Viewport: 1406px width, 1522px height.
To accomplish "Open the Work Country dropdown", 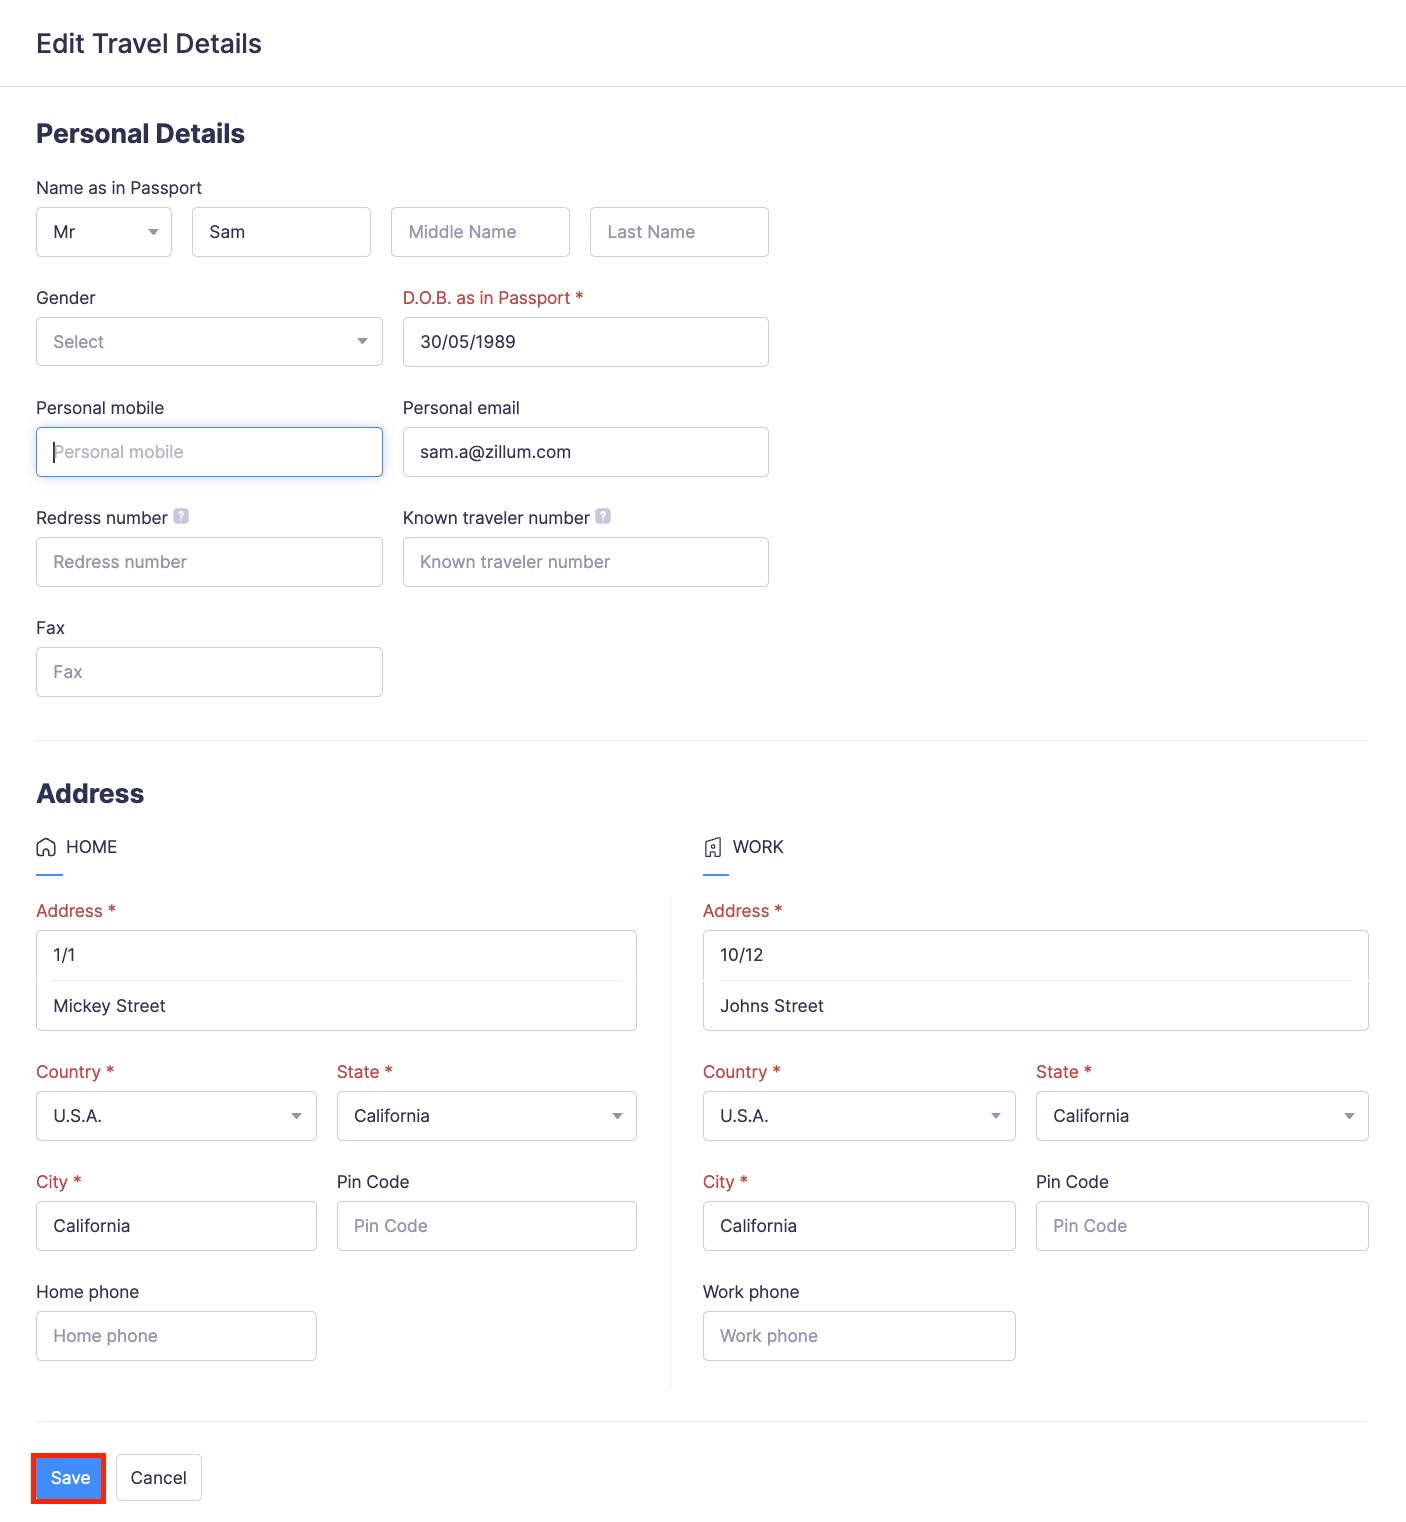I will 859,1116.
